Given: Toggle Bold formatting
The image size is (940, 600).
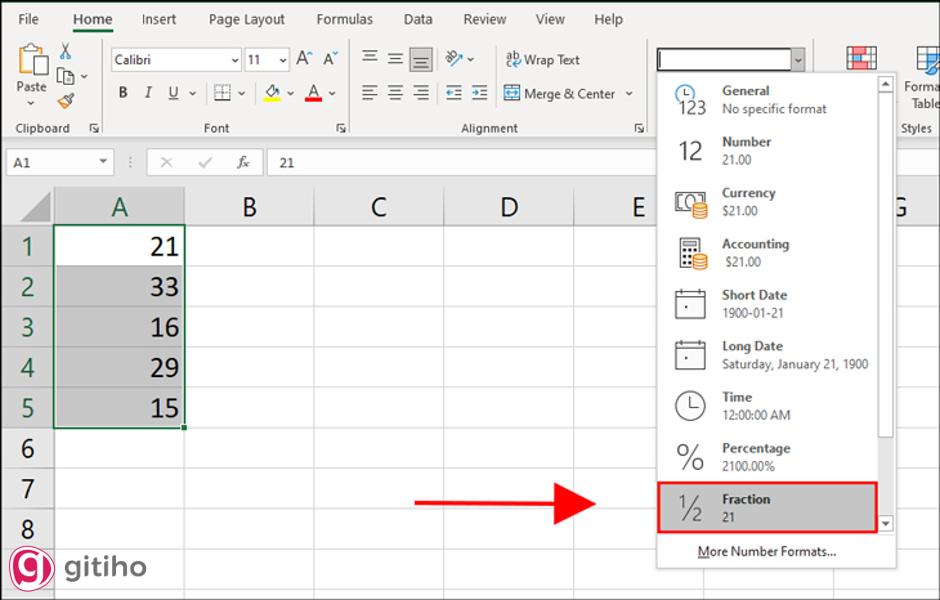Looking at the screenshot, I should 123,93.
